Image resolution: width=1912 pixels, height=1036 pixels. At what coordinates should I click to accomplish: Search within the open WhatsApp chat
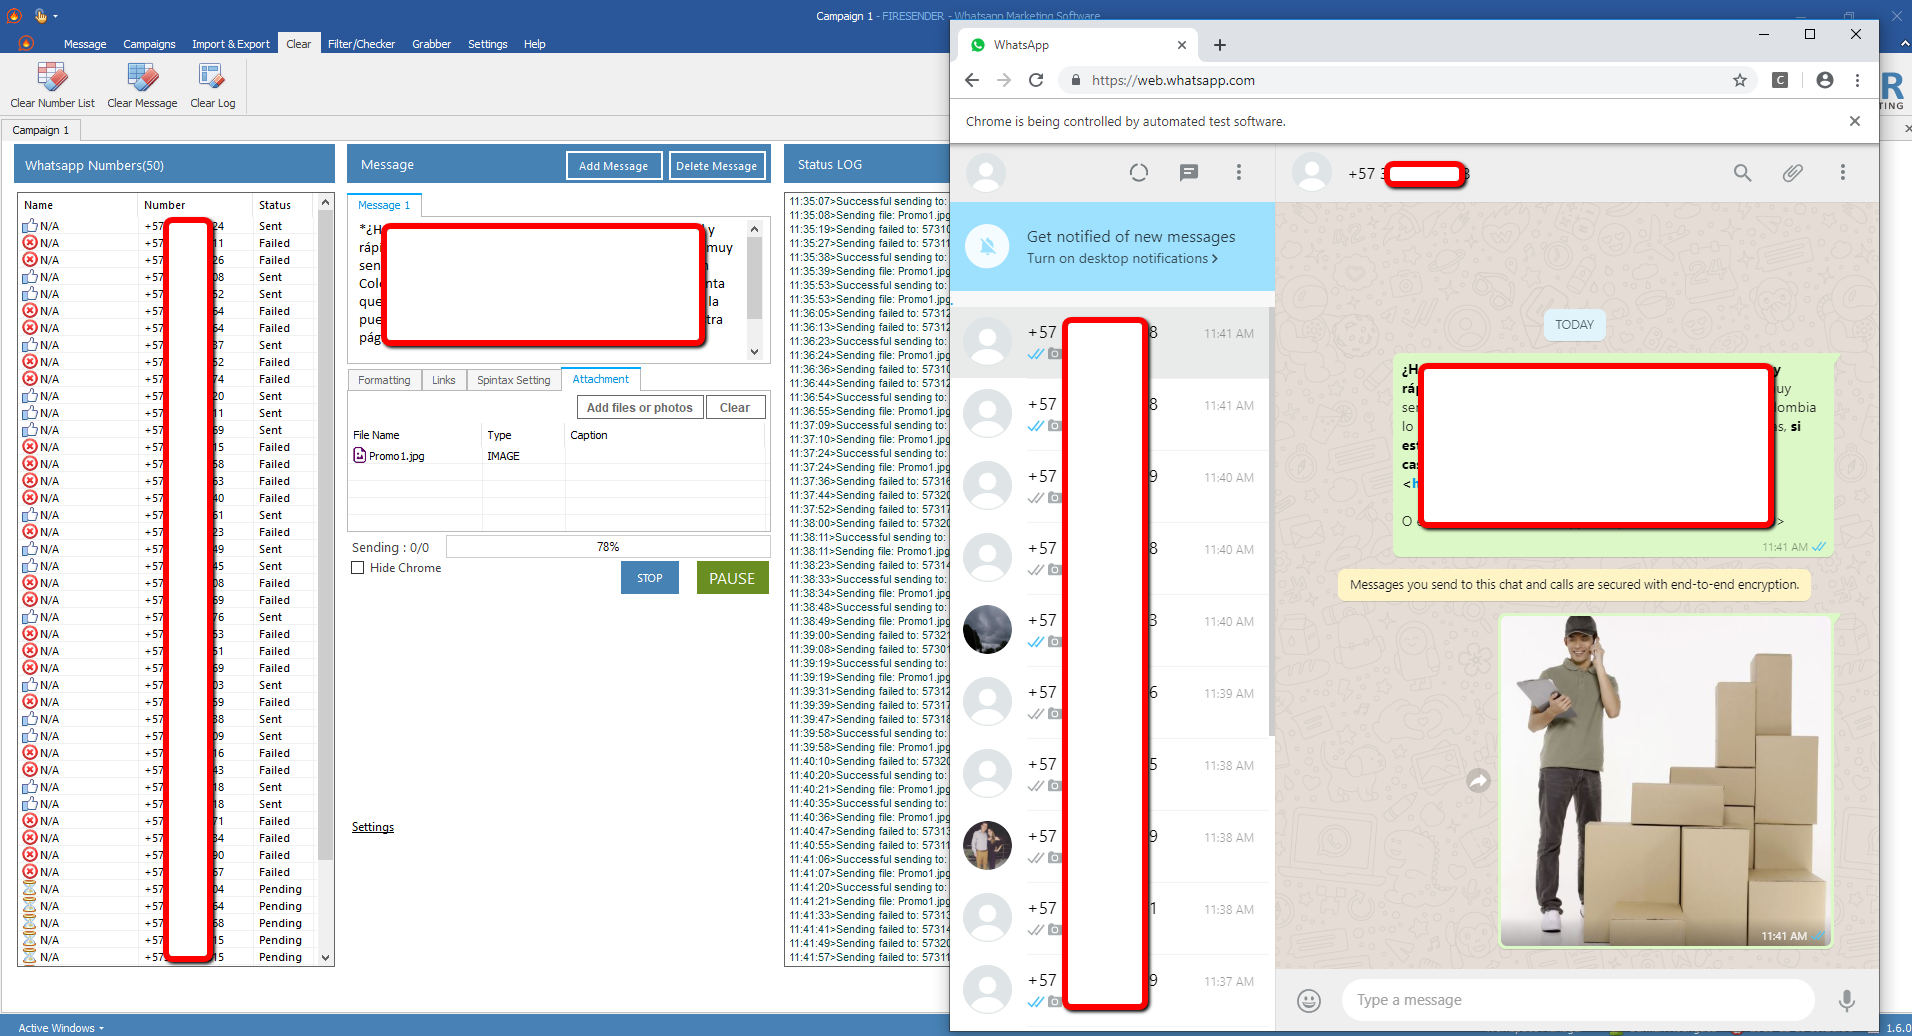point(1742,173)
